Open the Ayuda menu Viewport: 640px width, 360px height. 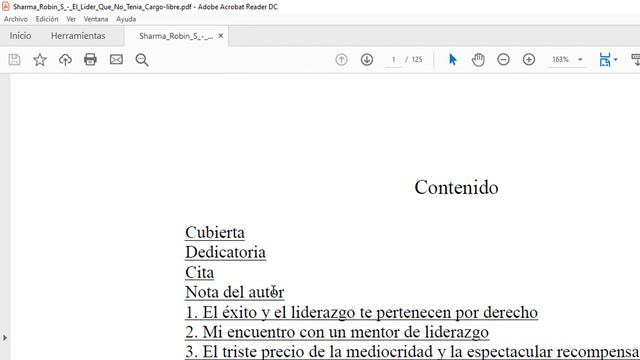(x=126, y=19)
